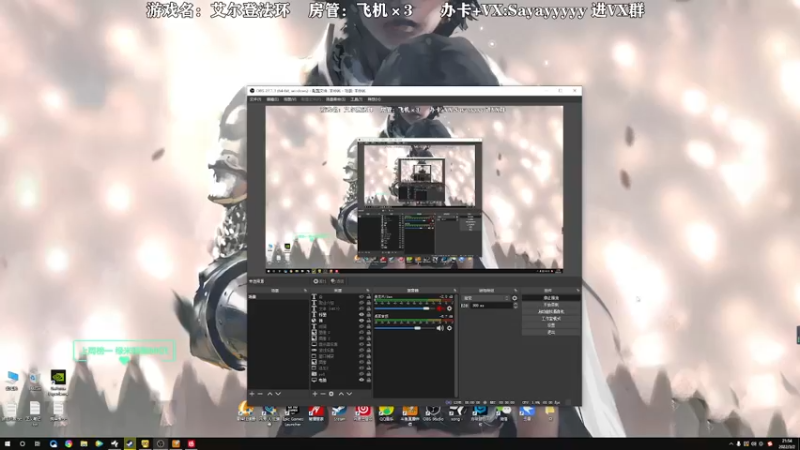The image size is (800, 450).
Task: Open the 场景集合 menu in OBS
Action: 336,99
